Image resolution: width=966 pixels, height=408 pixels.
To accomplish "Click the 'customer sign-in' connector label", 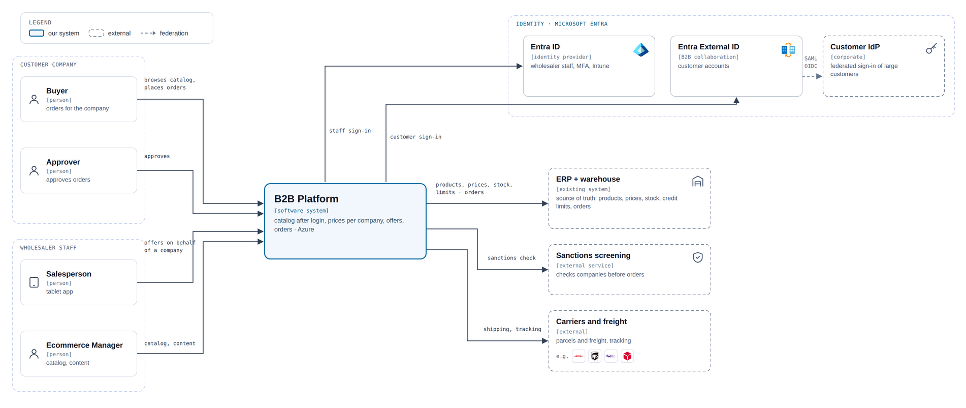I will pos(415,137).
